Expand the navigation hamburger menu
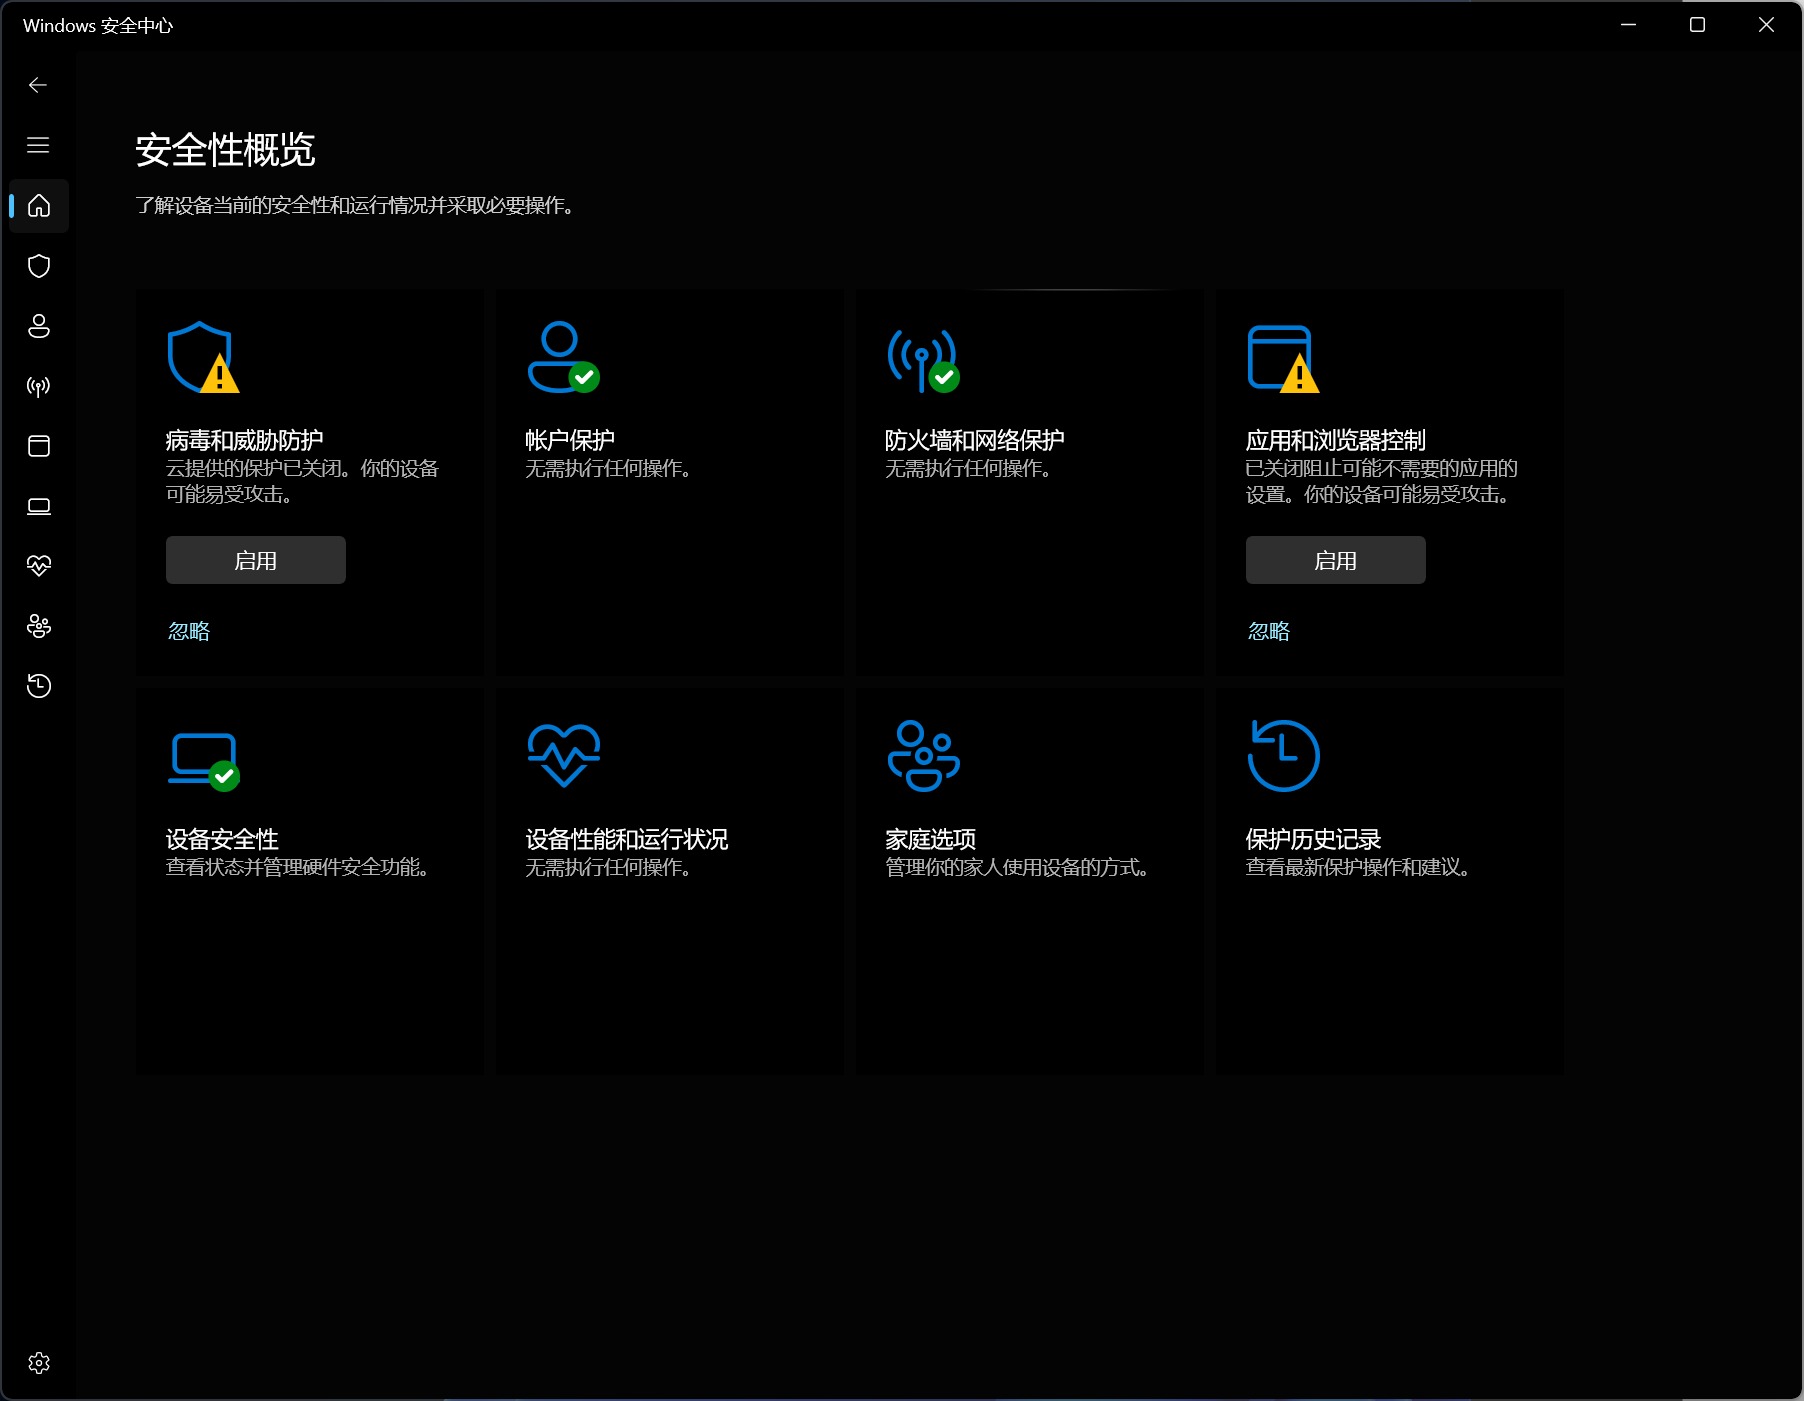The width and height of the screenshot is (1804, 1401). [x=38, y=145]
